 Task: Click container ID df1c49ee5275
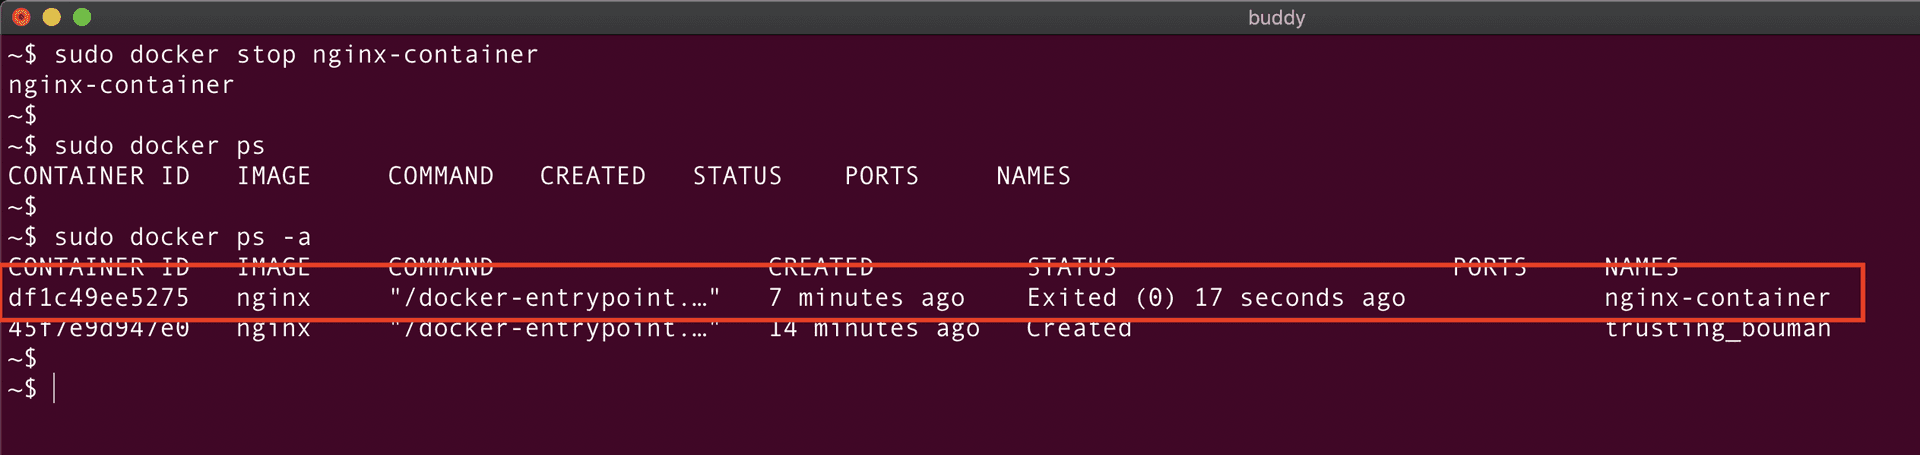[x=98, y=298]
